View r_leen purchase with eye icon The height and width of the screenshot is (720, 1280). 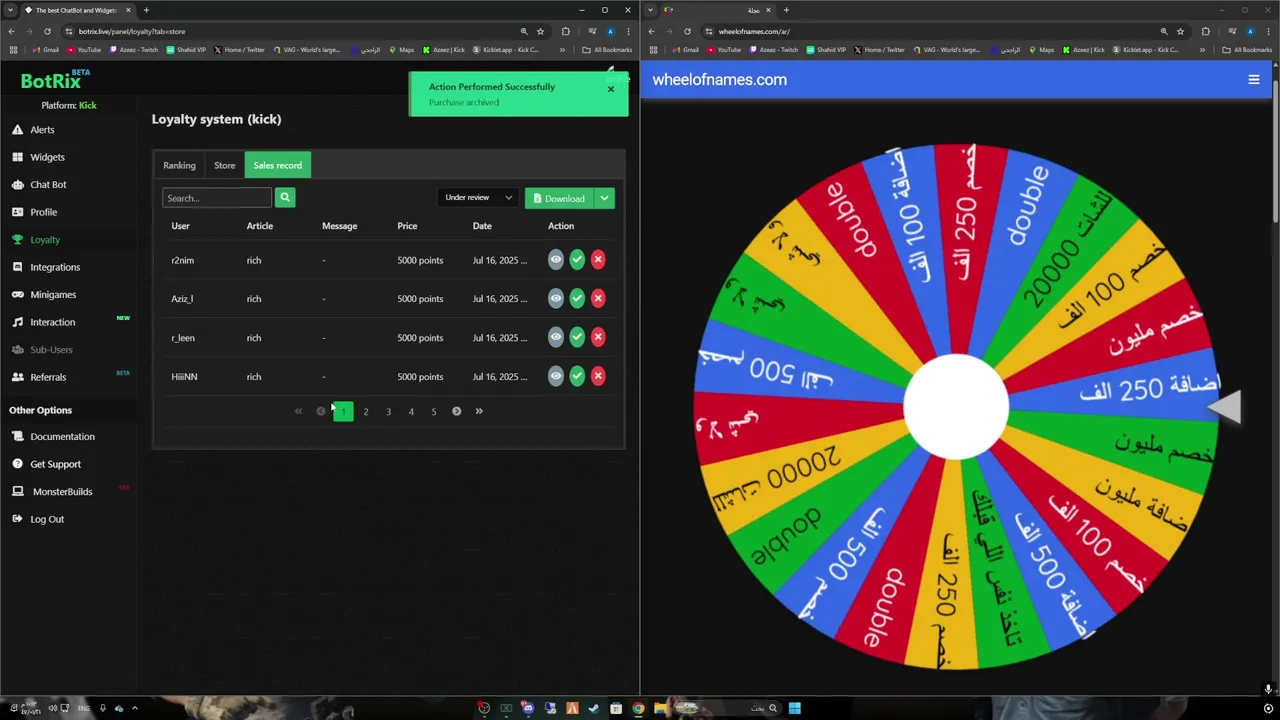[556, 337]
